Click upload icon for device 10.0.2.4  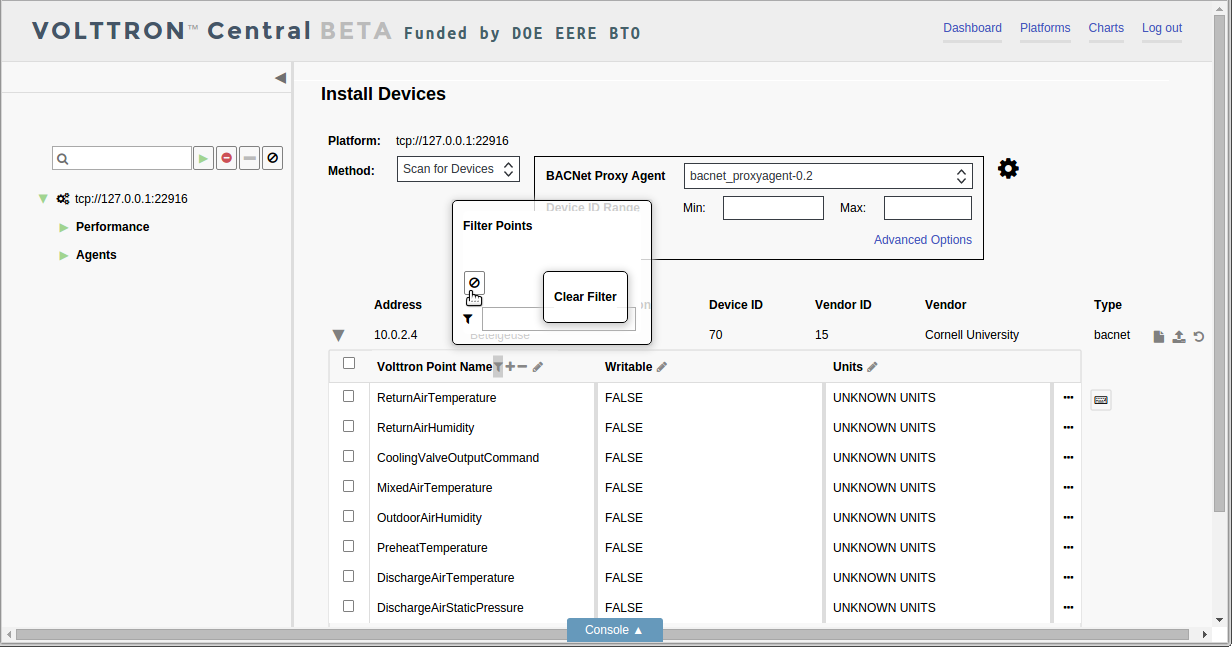(1179, 336)
